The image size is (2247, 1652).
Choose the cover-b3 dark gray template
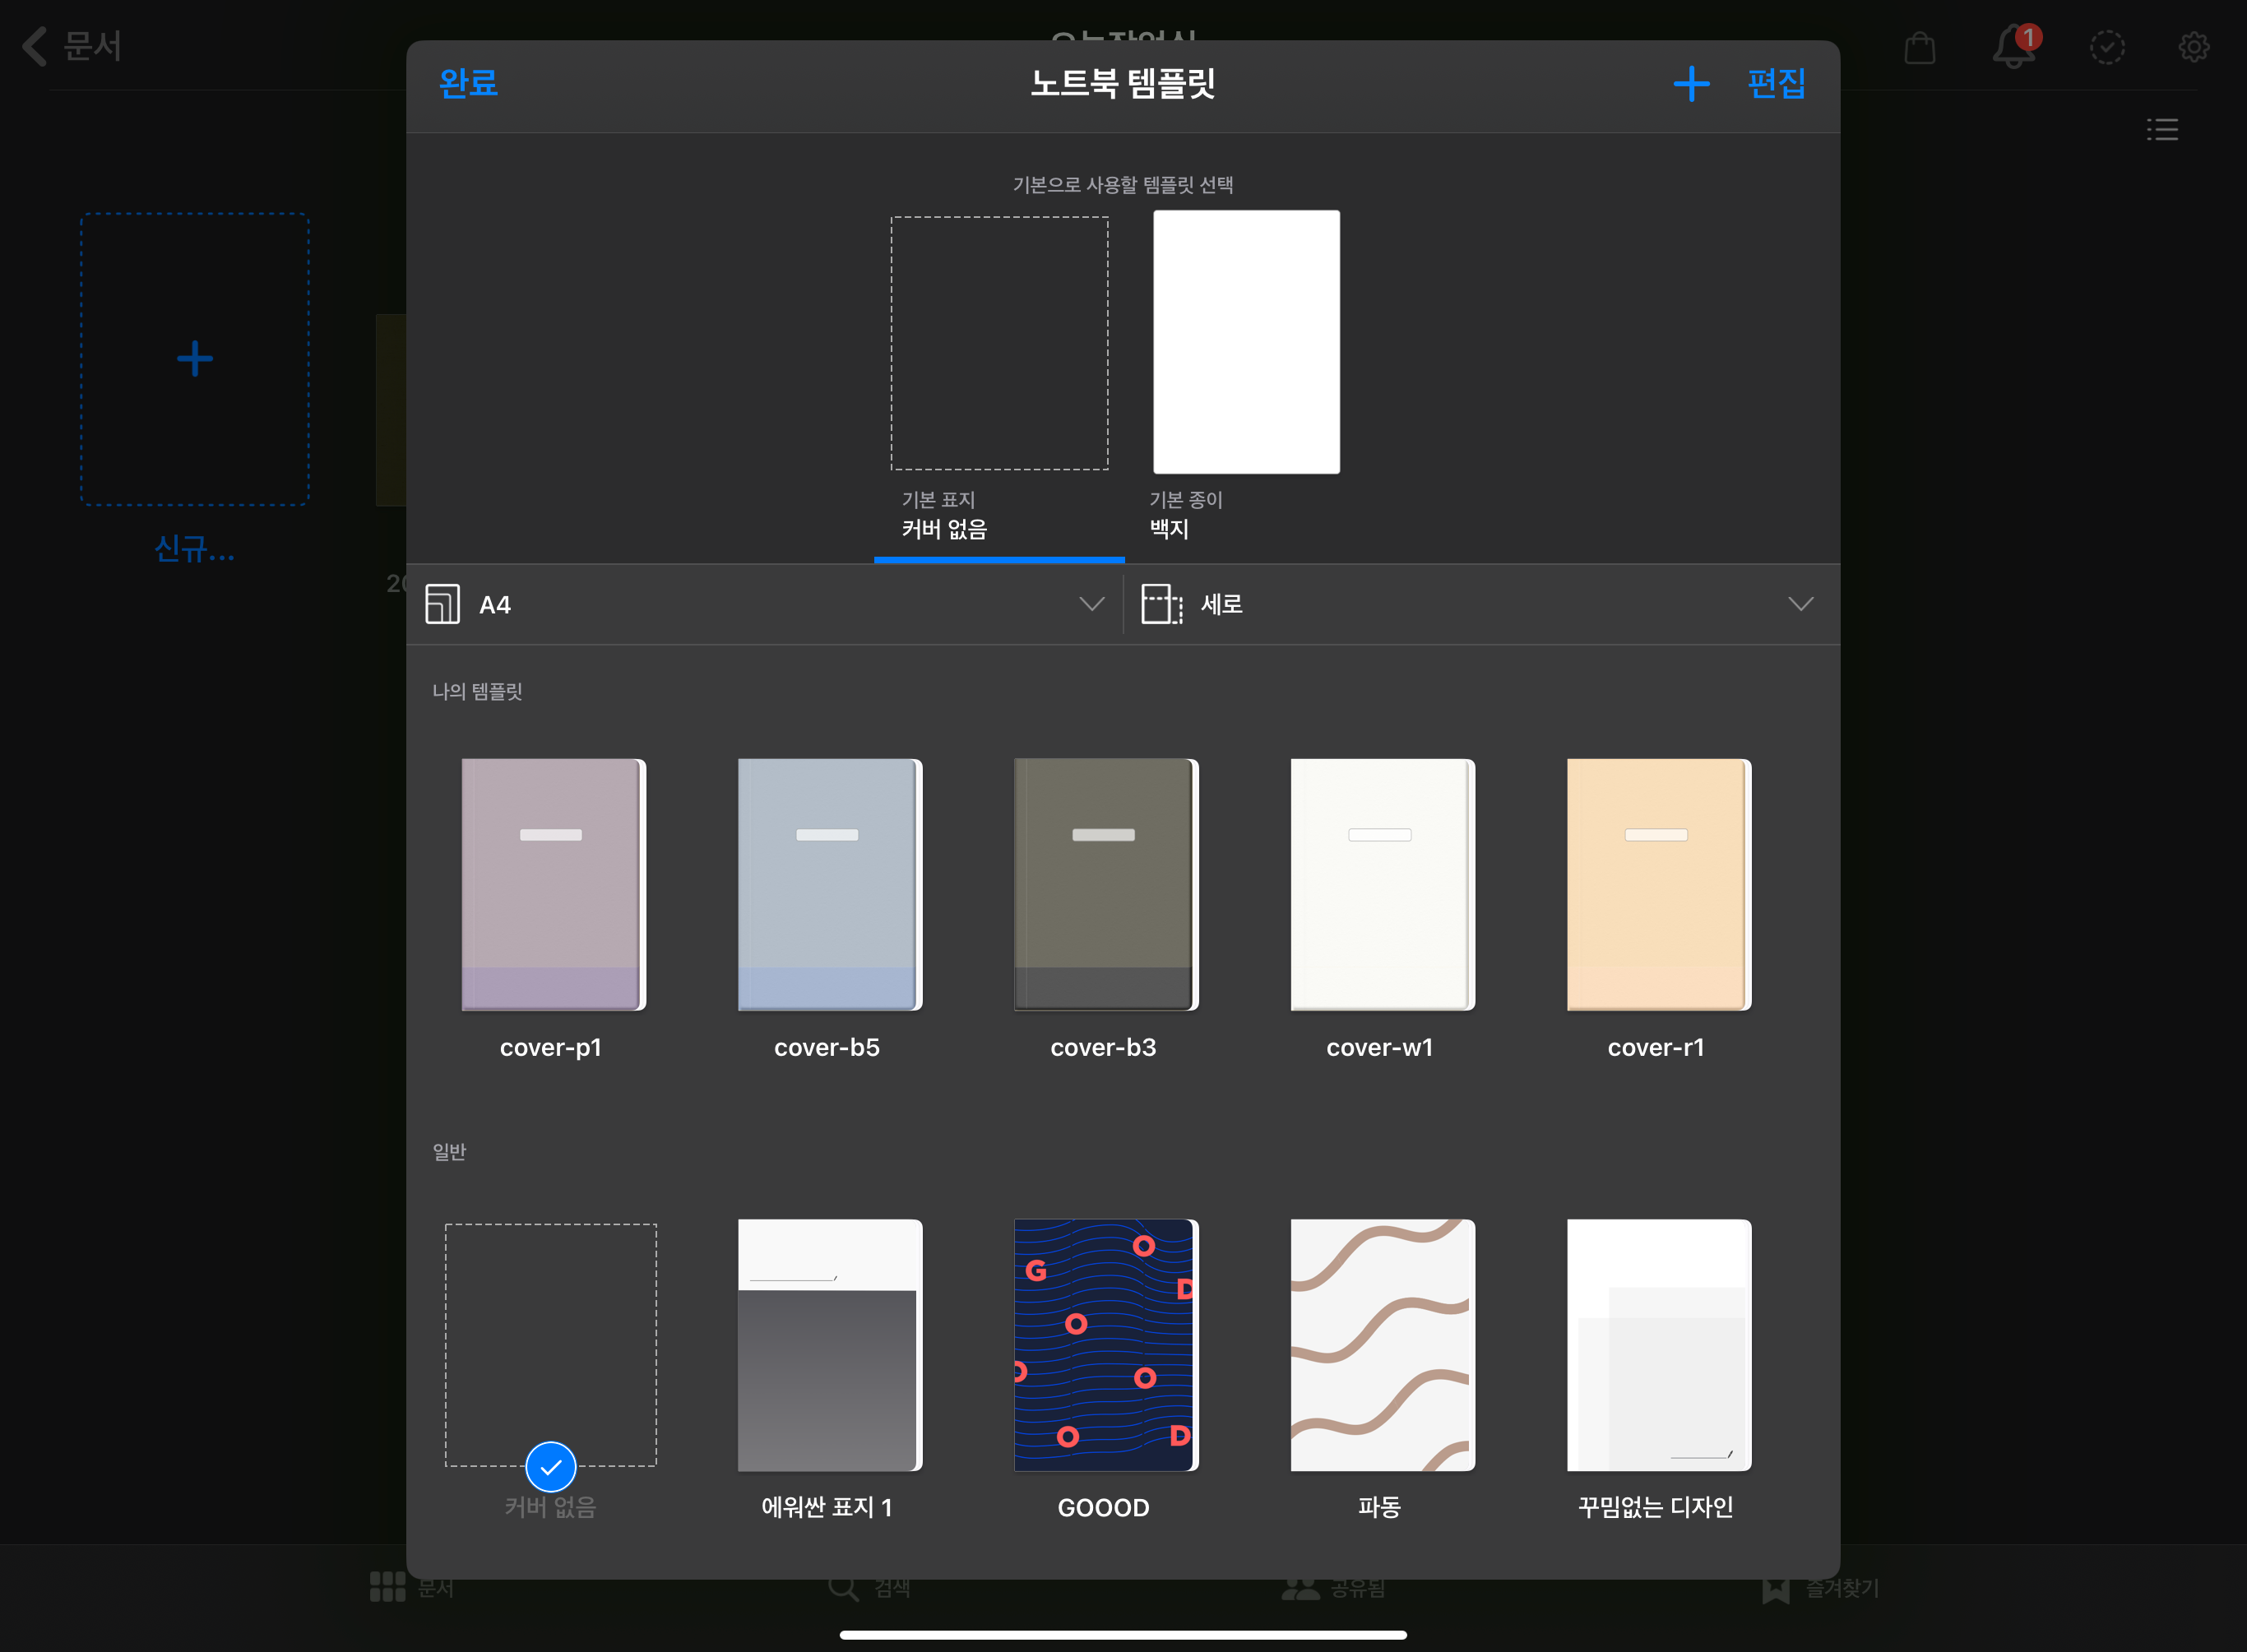1106,884
